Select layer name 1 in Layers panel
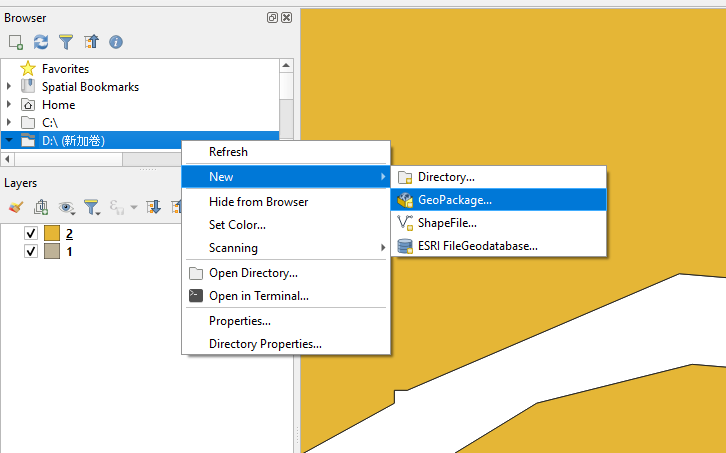The width and height of the screenshot is (726, 453). pos(69,252)
